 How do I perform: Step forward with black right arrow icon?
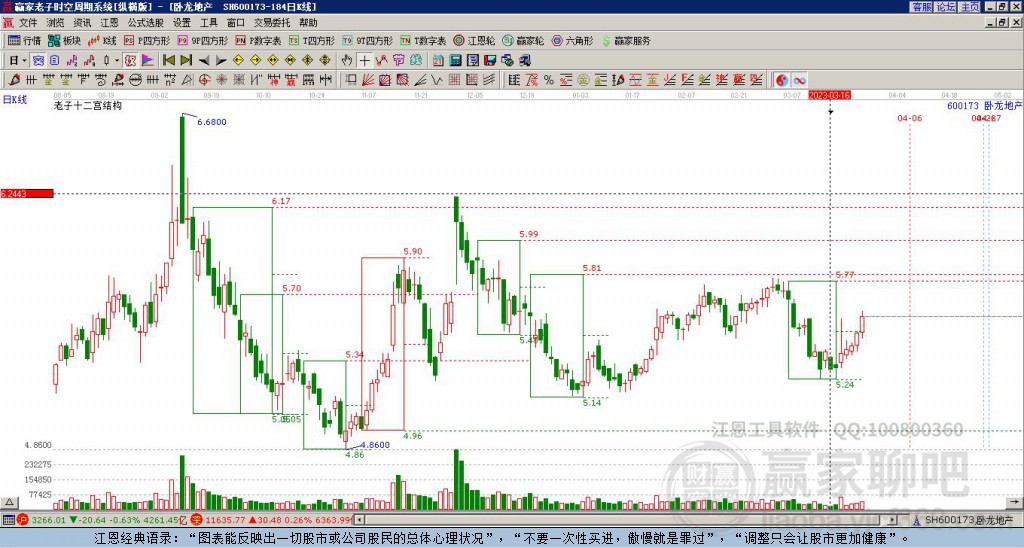(x=221, y=60)
